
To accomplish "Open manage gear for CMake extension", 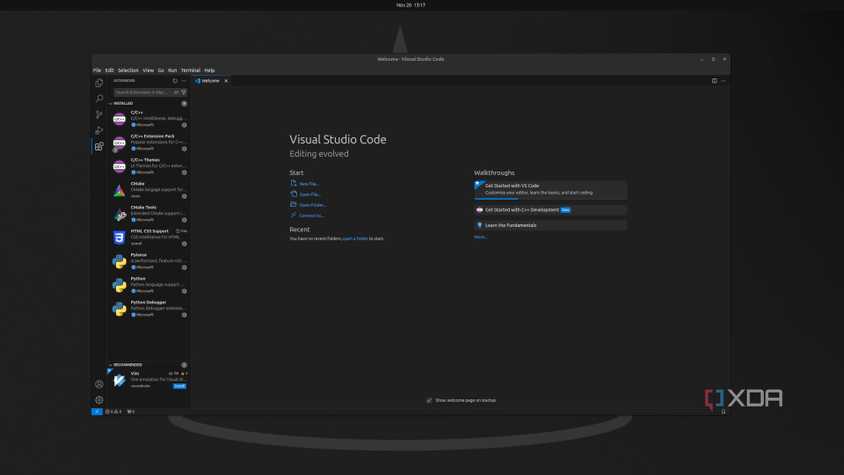I will 184,196.
